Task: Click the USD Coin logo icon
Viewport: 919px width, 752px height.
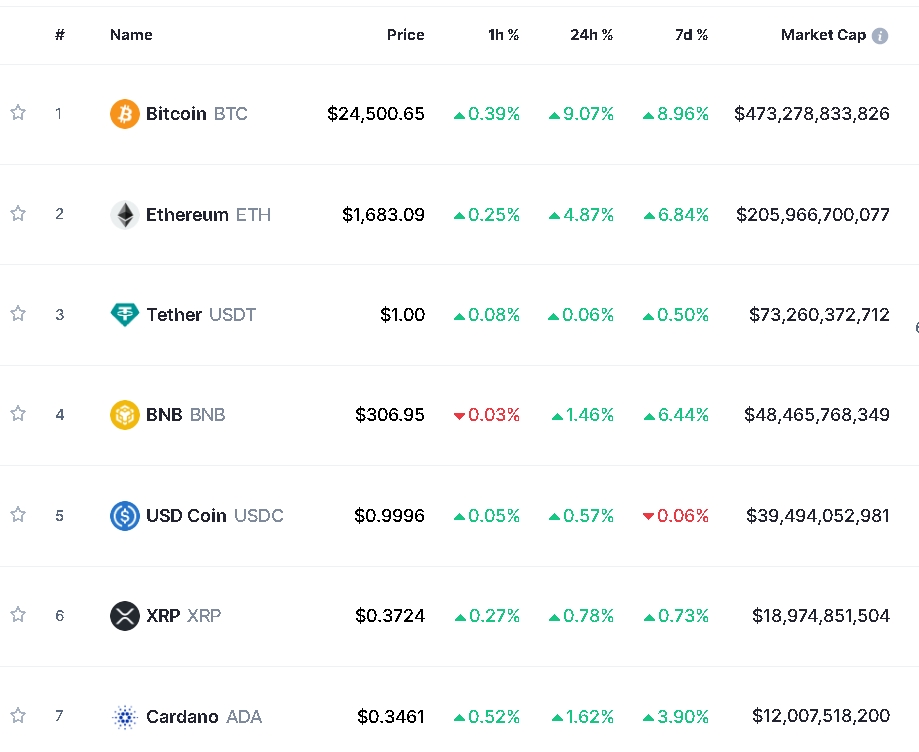Action: (x=125, y=516)
